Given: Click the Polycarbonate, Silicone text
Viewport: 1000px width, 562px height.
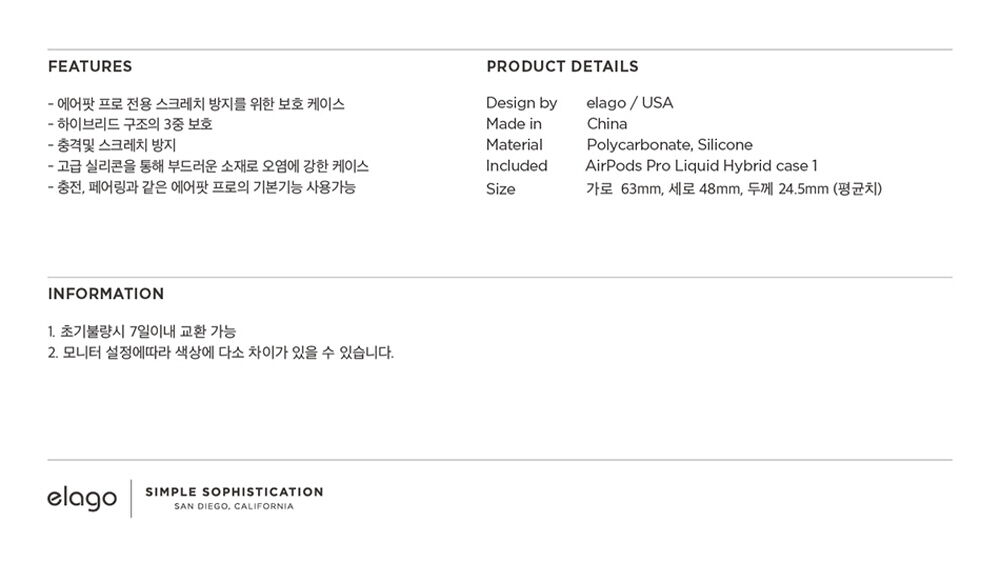Looking at the screenshot, I should coord(669,145).
